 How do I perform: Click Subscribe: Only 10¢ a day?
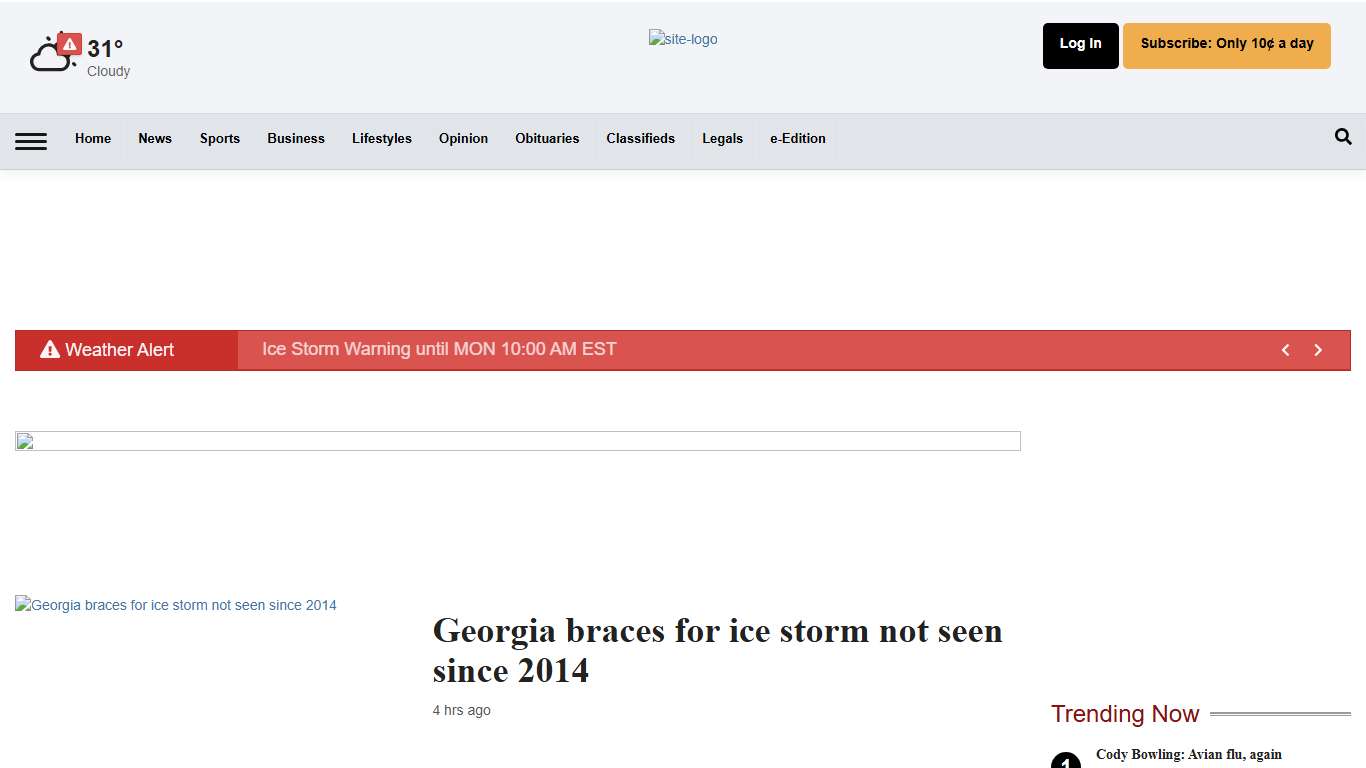pyautogui.click(x=1226, y=45)
